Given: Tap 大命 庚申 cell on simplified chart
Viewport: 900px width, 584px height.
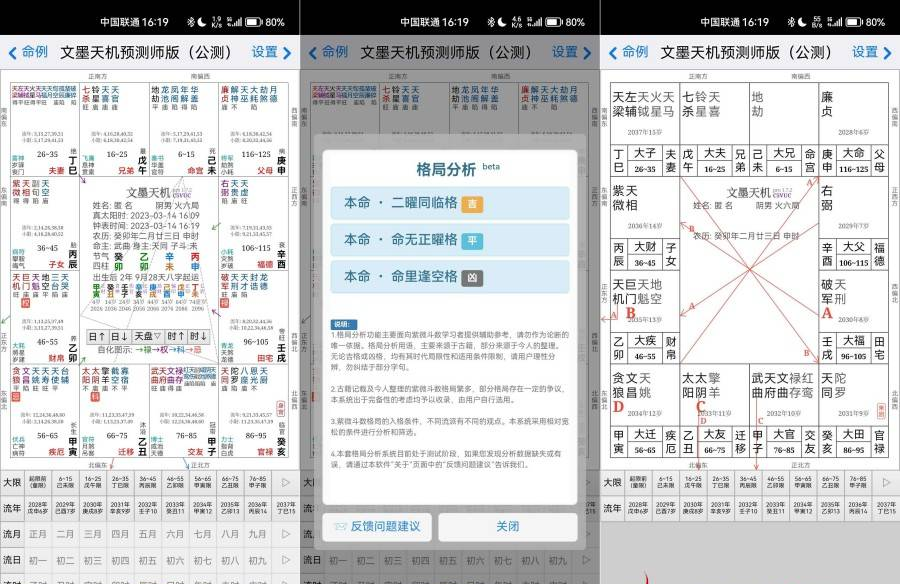Looking at the screenshot, I should [854, 160].
